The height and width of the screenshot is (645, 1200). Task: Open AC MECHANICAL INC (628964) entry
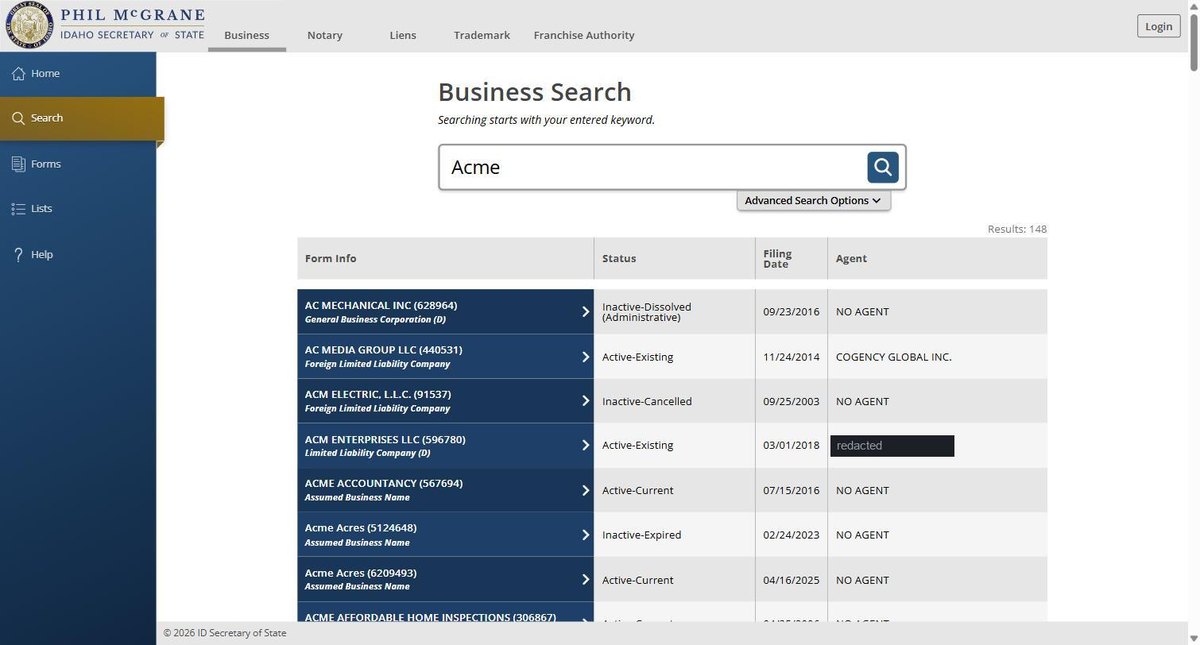coord(445,312)
